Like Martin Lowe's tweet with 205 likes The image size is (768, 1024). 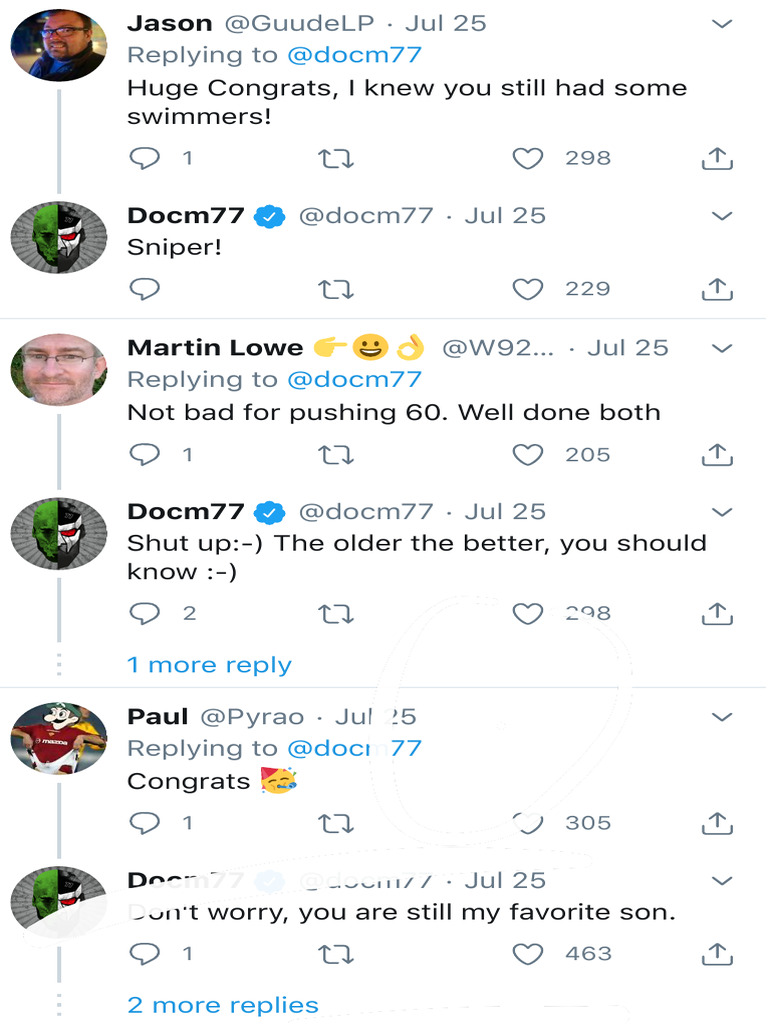pos(528,455)
